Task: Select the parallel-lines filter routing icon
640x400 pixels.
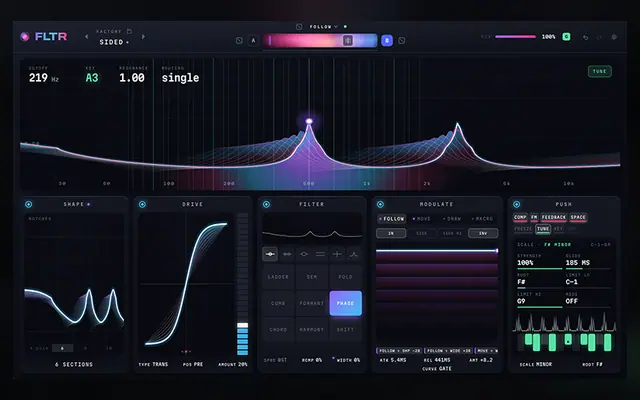Action: (x=320, y=254)
